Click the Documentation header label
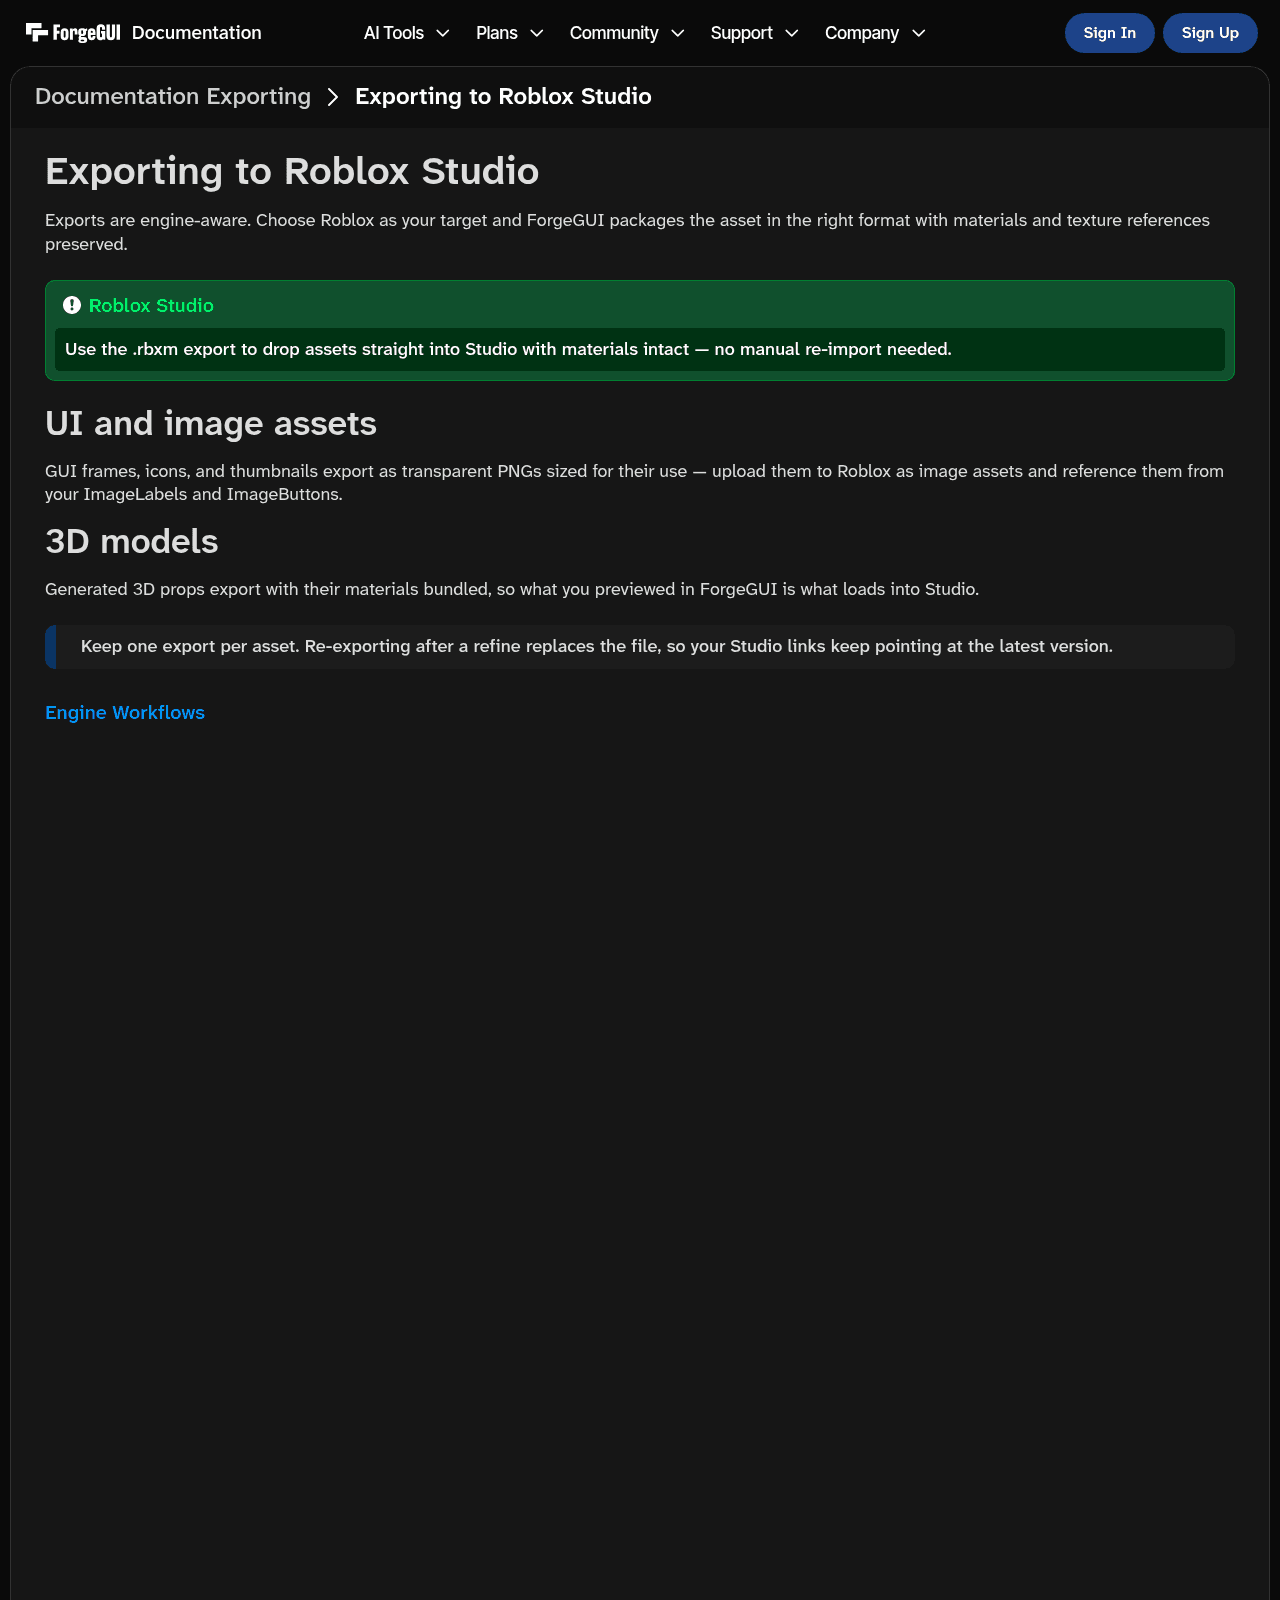The width and height of the screenshot is (1280, 1600). [x=197, y=33]
